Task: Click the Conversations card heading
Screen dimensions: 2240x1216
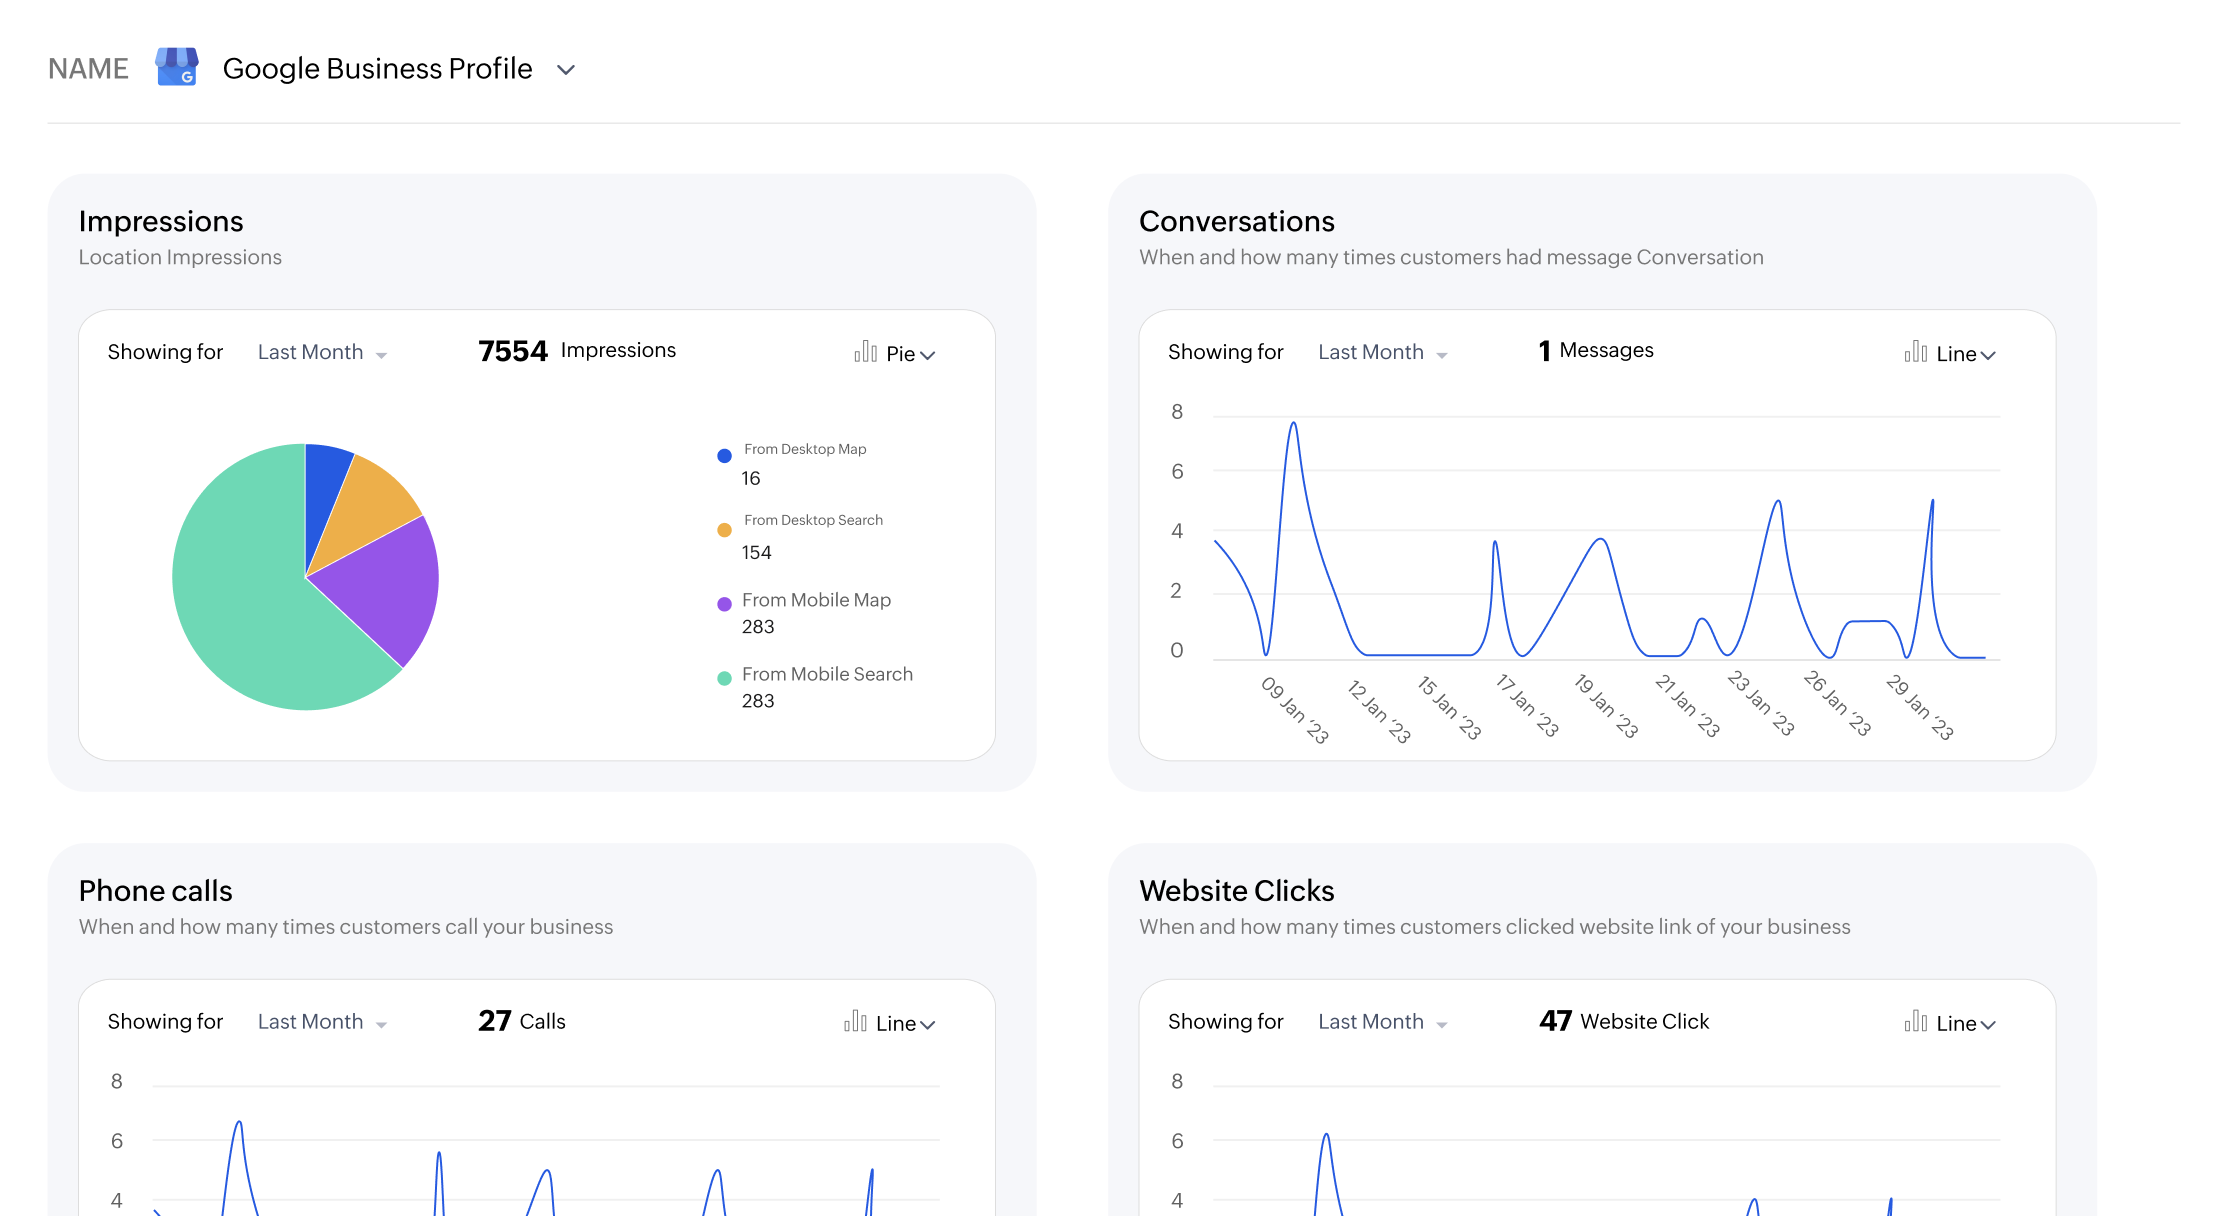Action: coord(1237,221)
